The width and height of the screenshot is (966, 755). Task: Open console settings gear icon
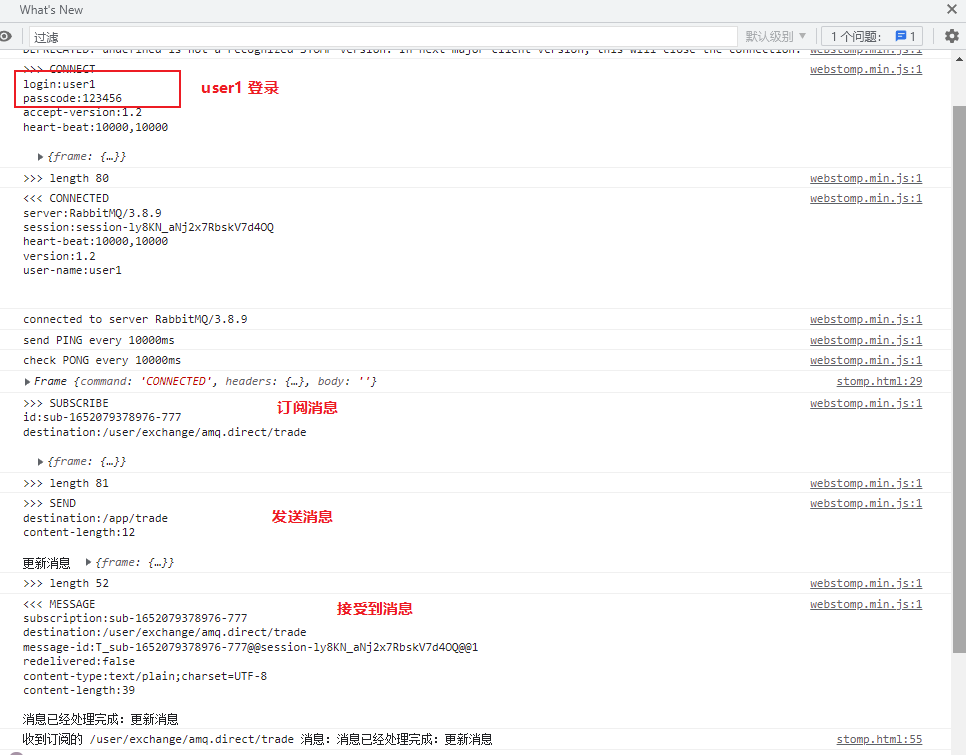coord(952,36)
